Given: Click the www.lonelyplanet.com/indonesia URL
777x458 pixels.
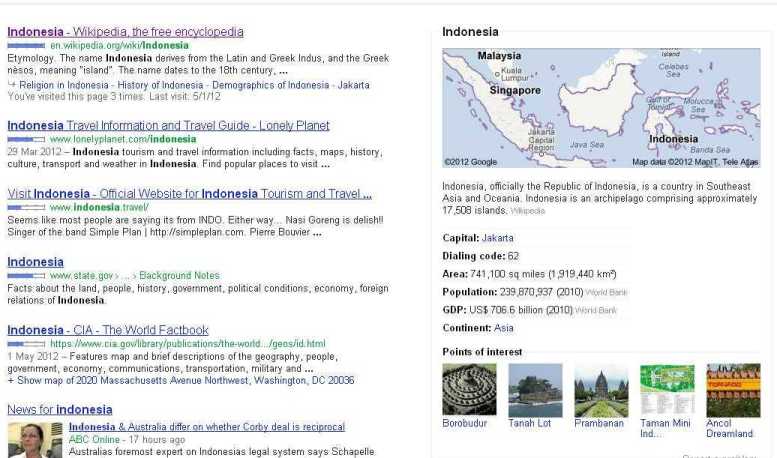Looking at the screenshot, I should 123,139.
